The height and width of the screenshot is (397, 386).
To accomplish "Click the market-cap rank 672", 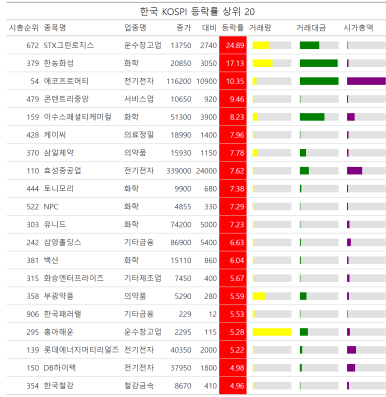I will point(33,45).
